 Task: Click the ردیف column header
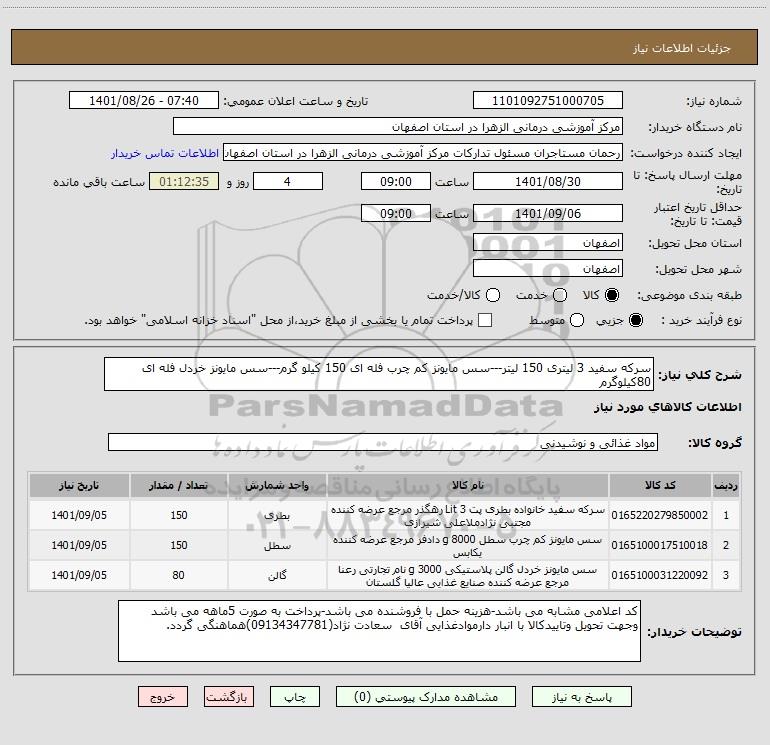(726, 486)
